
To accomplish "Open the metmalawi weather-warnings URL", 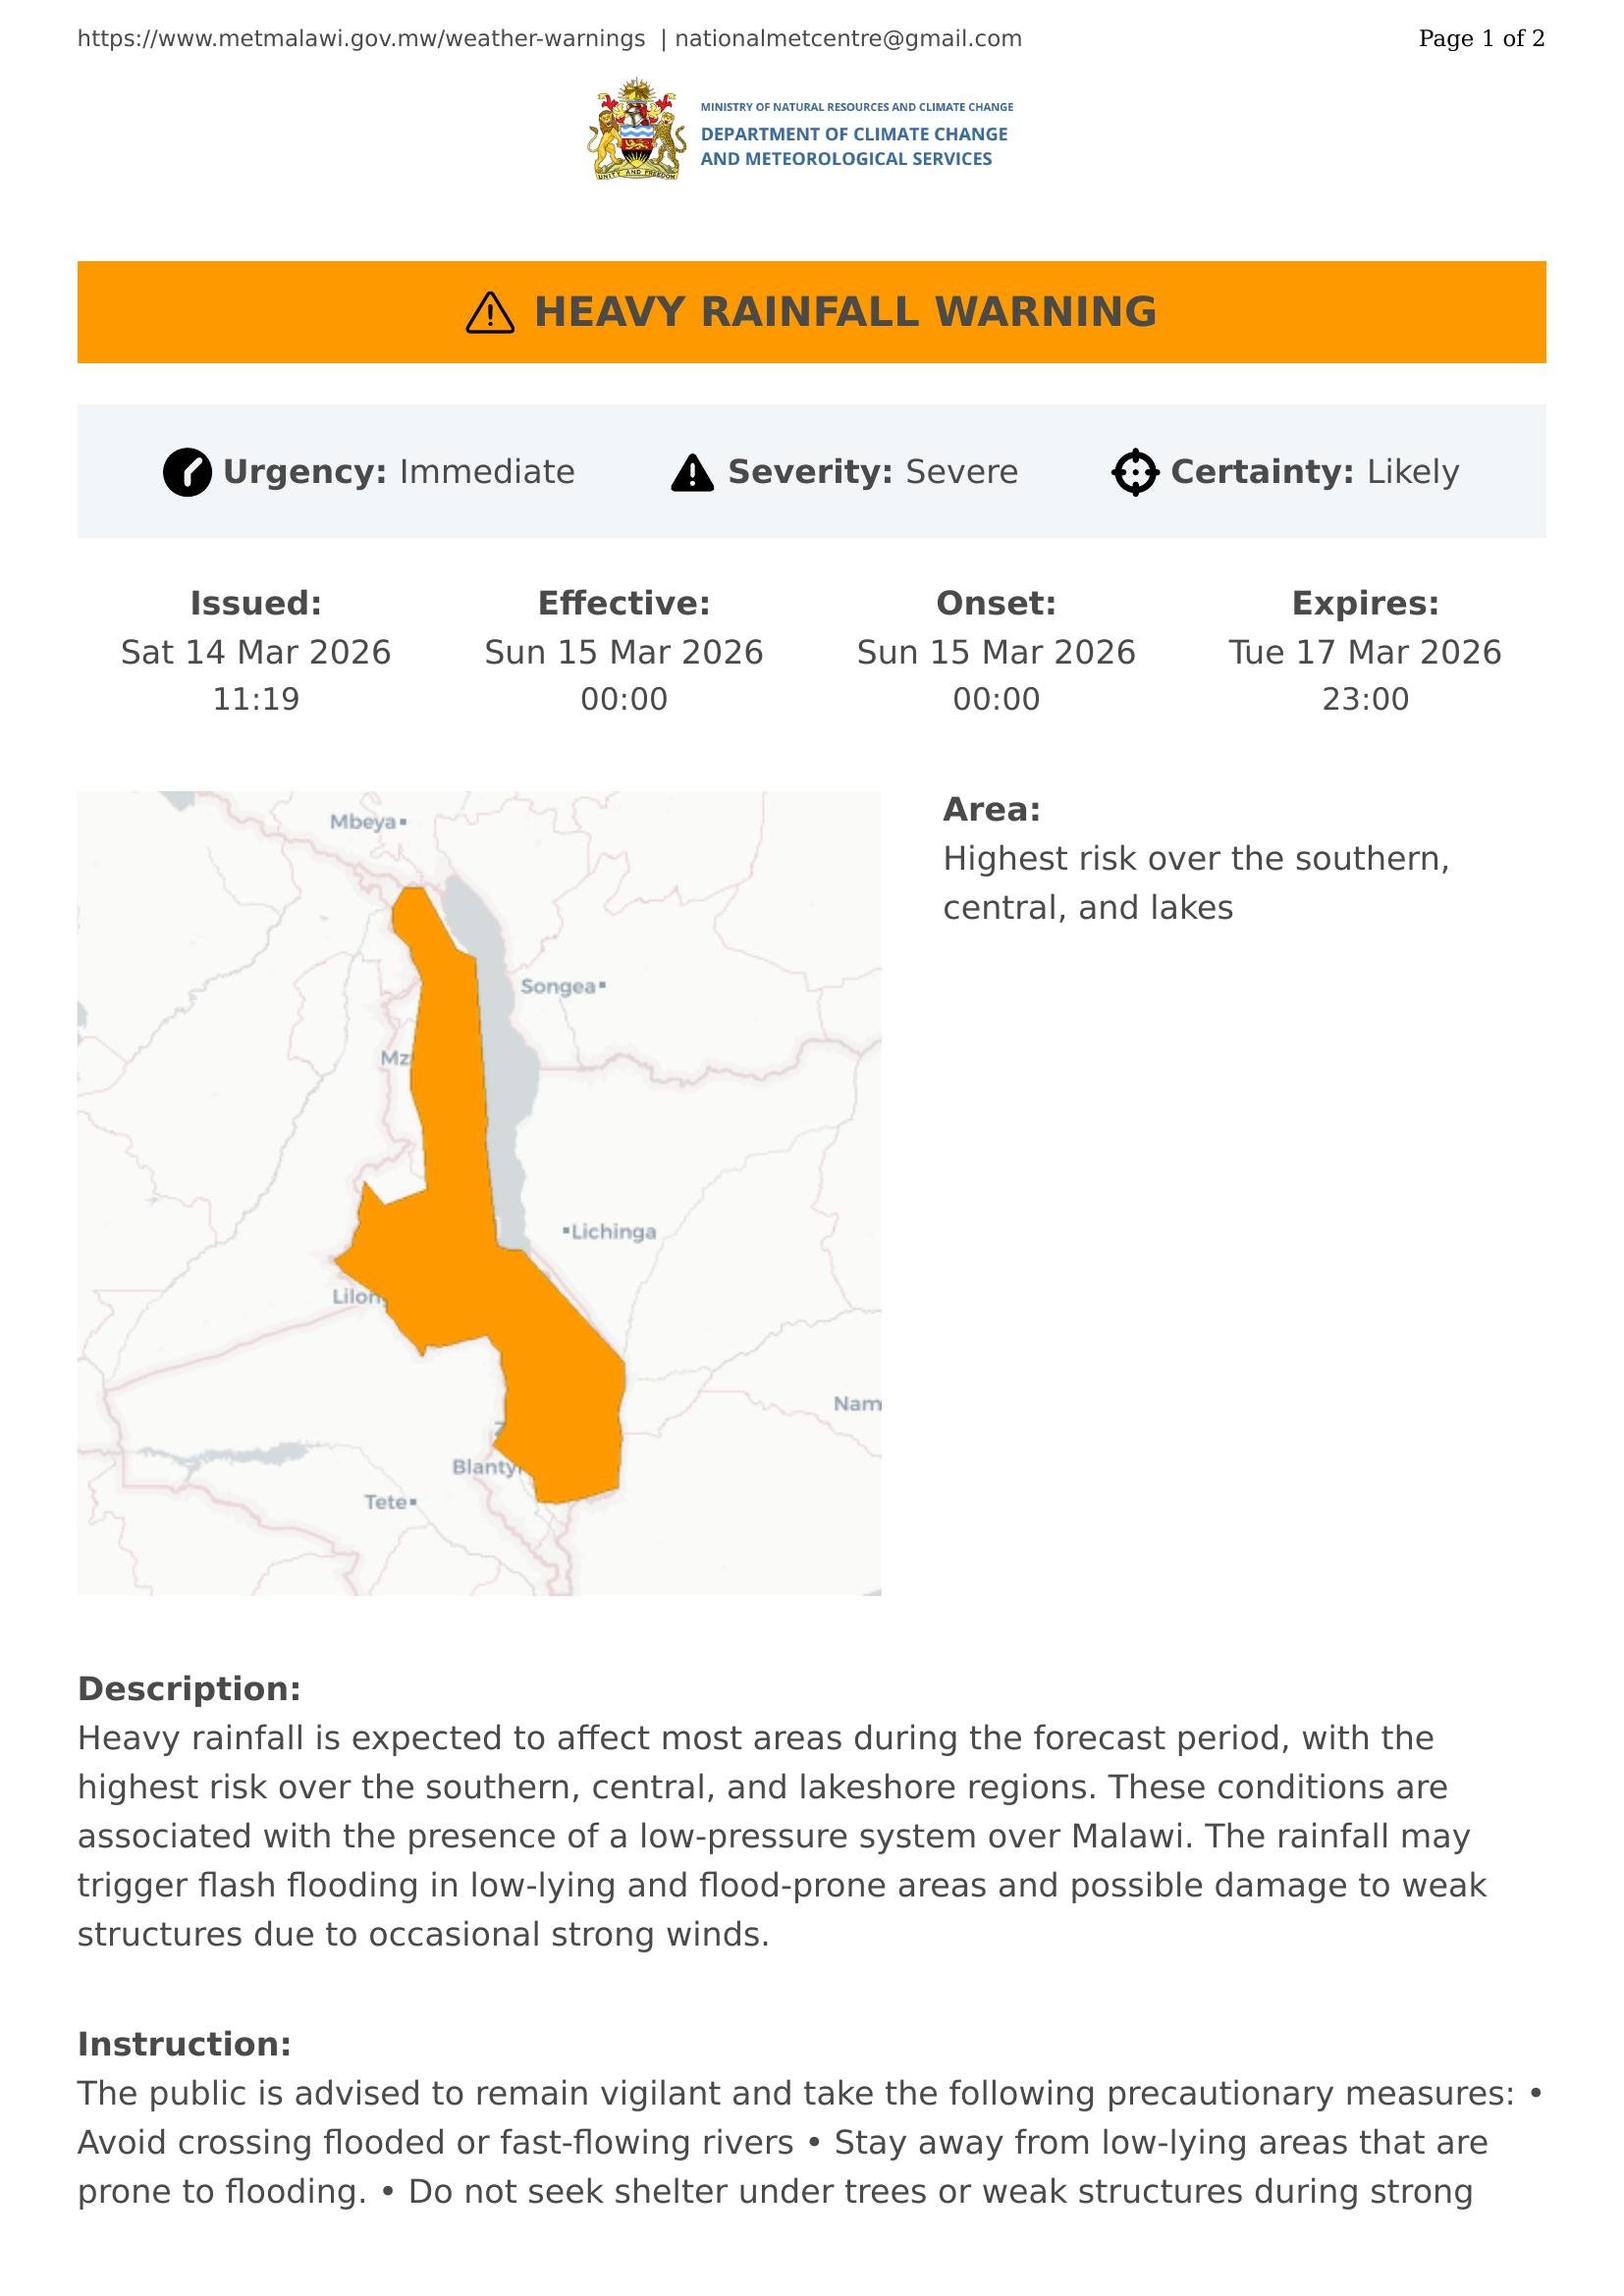I will pyautogui.click(x=361, y=39).
